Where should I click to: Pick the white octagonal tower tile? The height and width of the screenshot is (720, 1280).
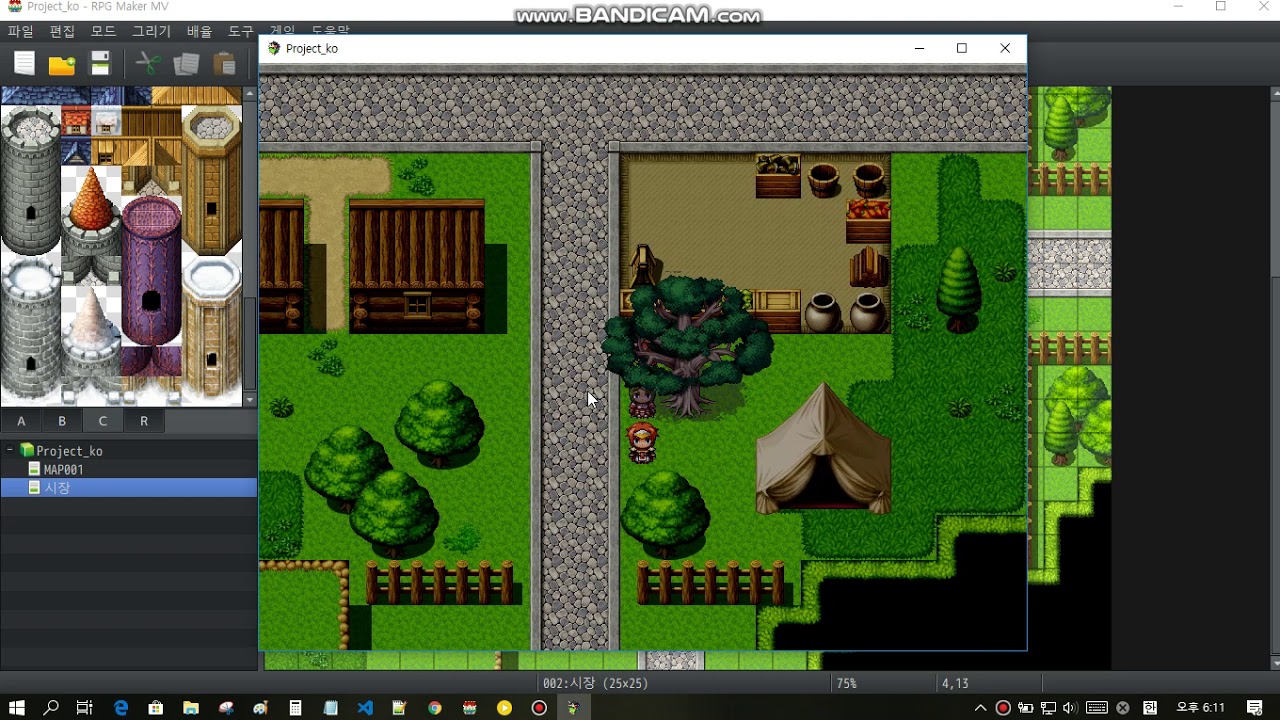pos(211,330)
